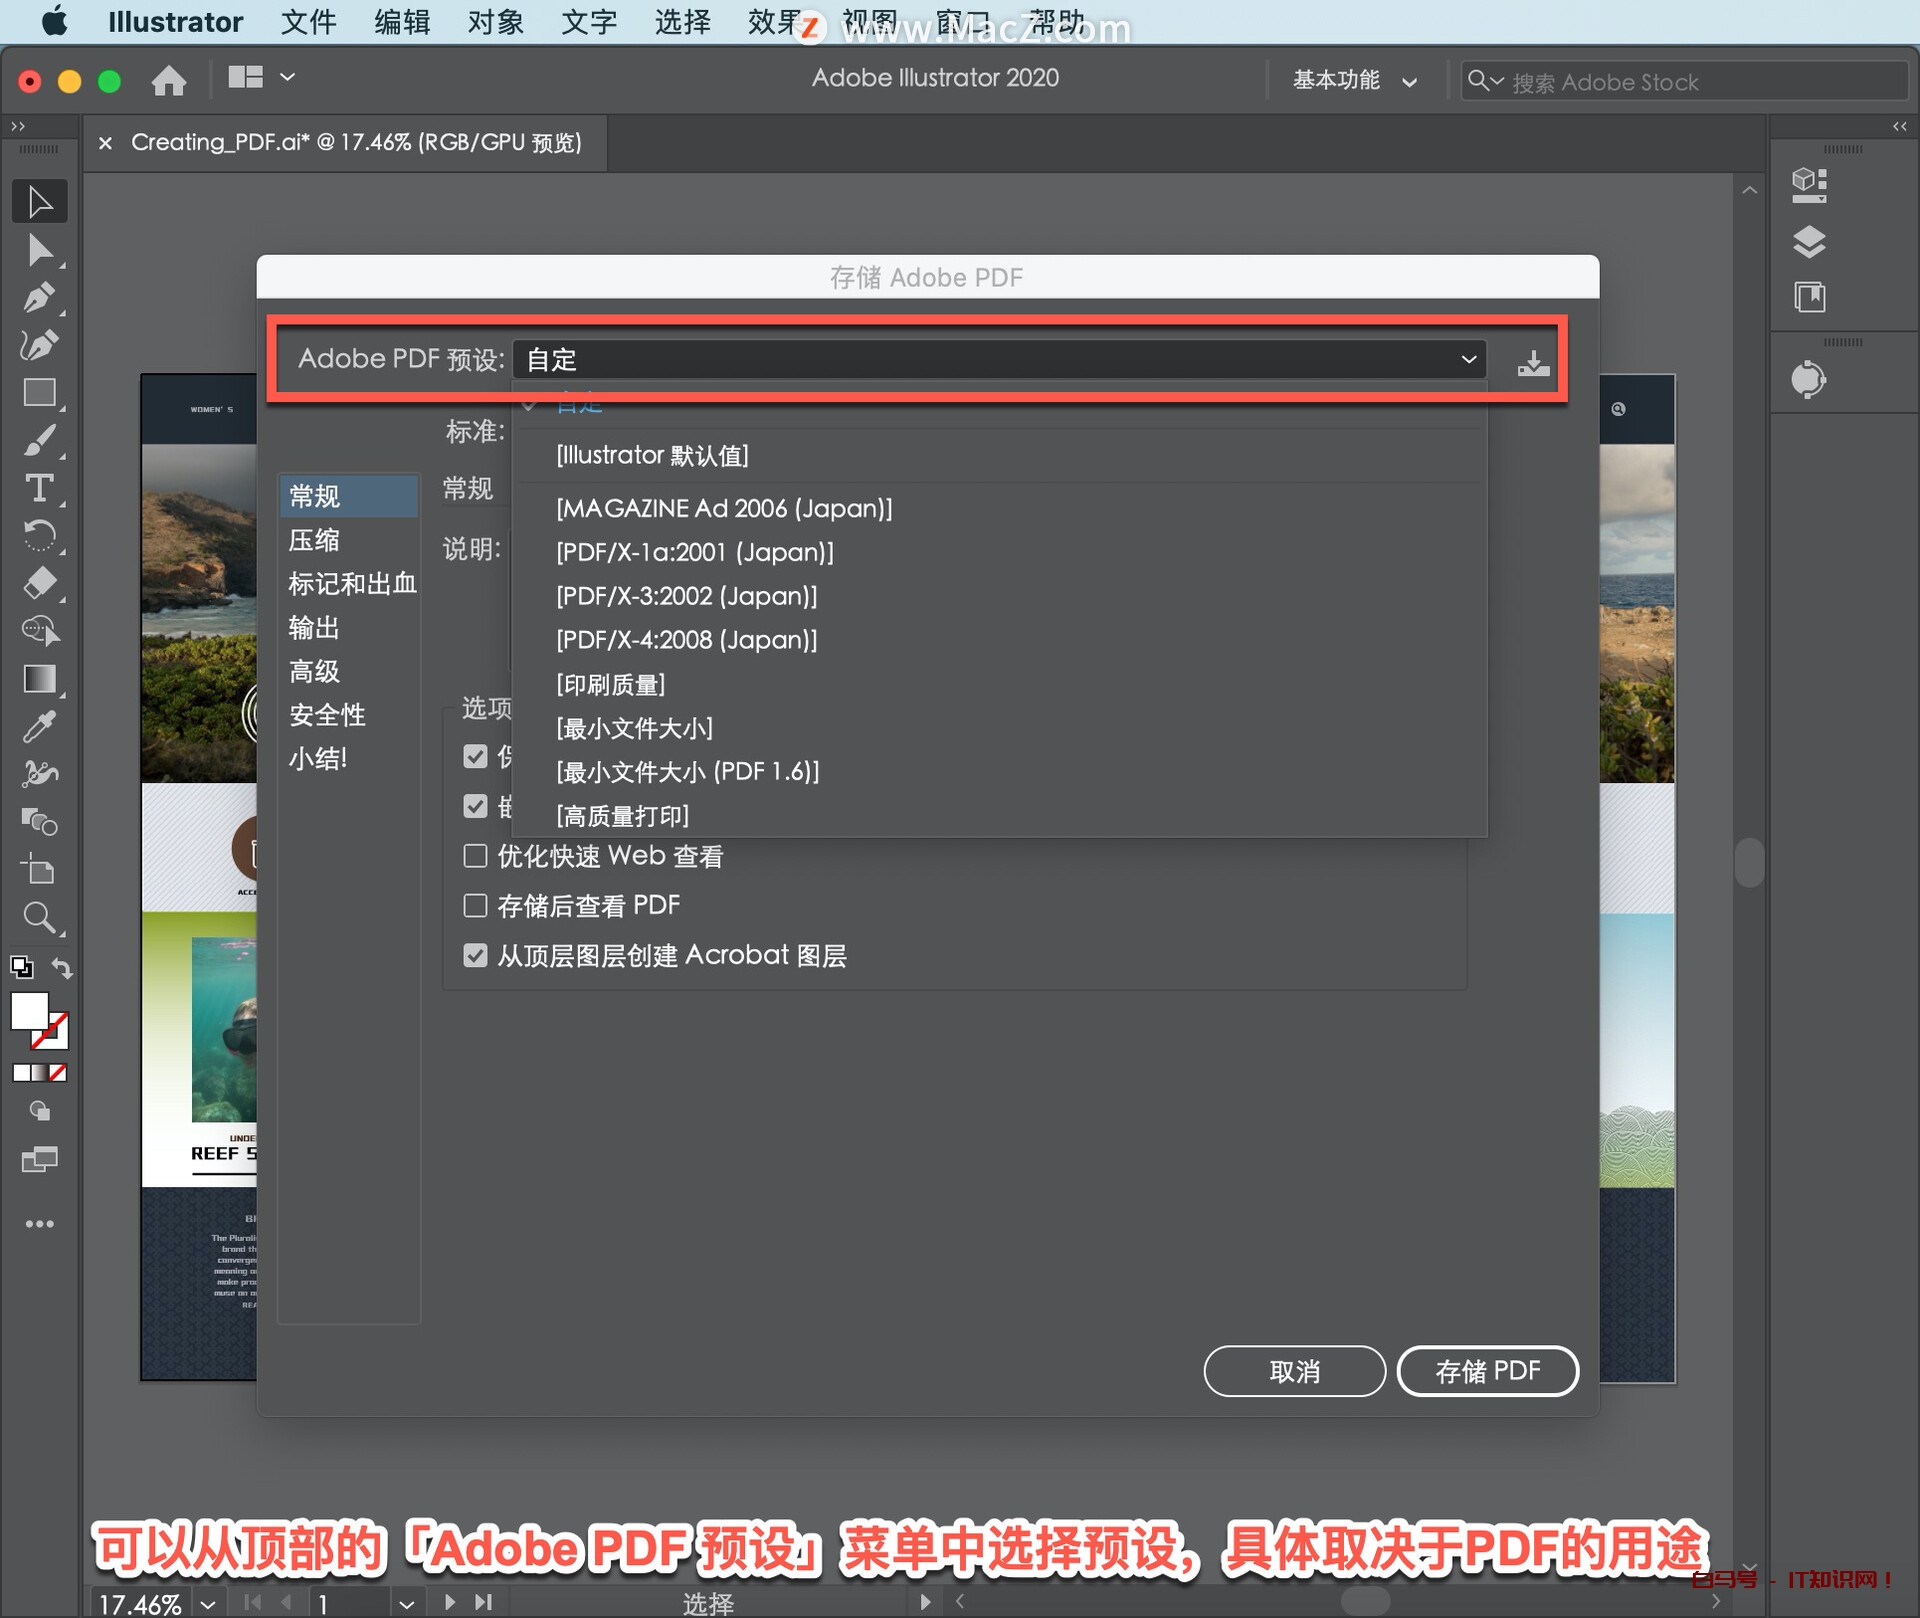Change screen mode icon

click(40, 1159)
